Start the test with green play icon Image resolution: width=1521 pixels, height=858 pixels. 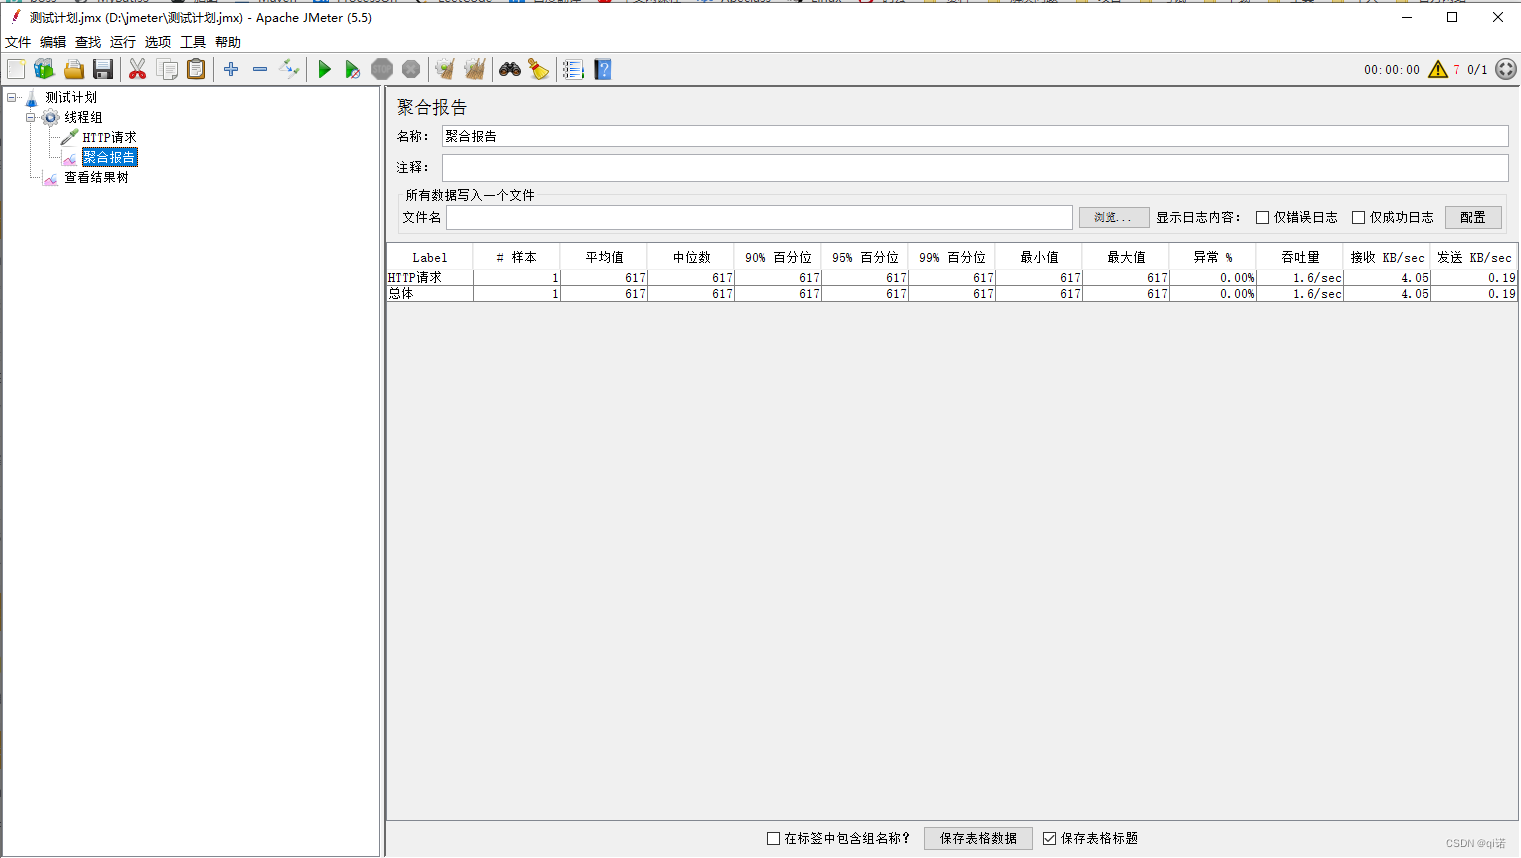tap(324, 69)
